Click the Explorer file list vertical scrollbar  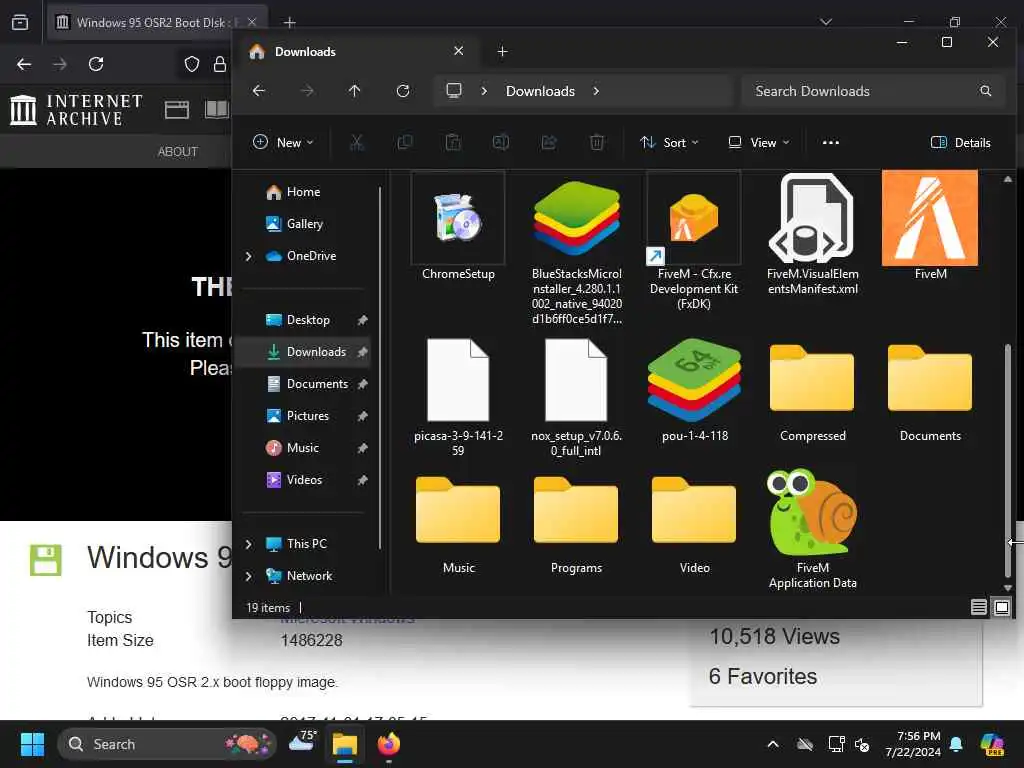click(x=1008, y=460)
